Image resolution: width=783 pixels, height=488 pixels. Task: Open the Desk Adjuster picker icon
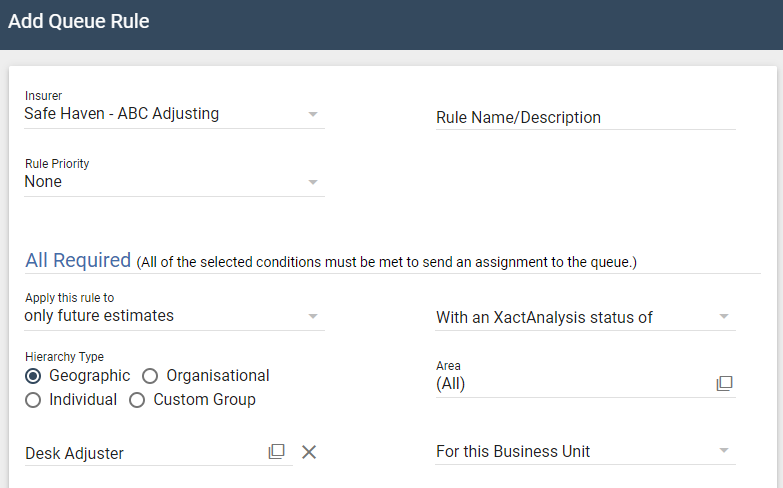(277, 452)
